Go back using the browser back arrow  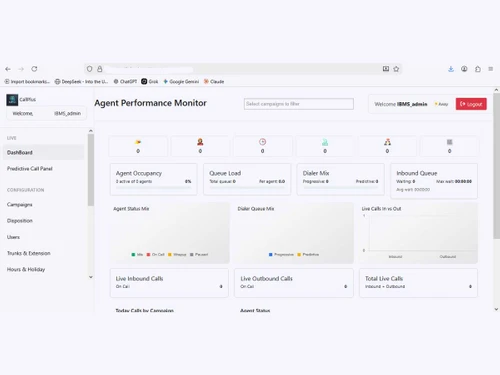(x=8, y=69)
